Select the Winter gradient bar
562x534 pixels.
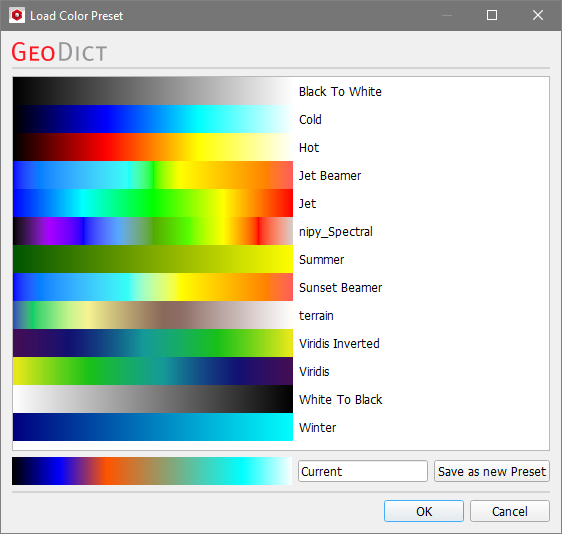(153, 426)
